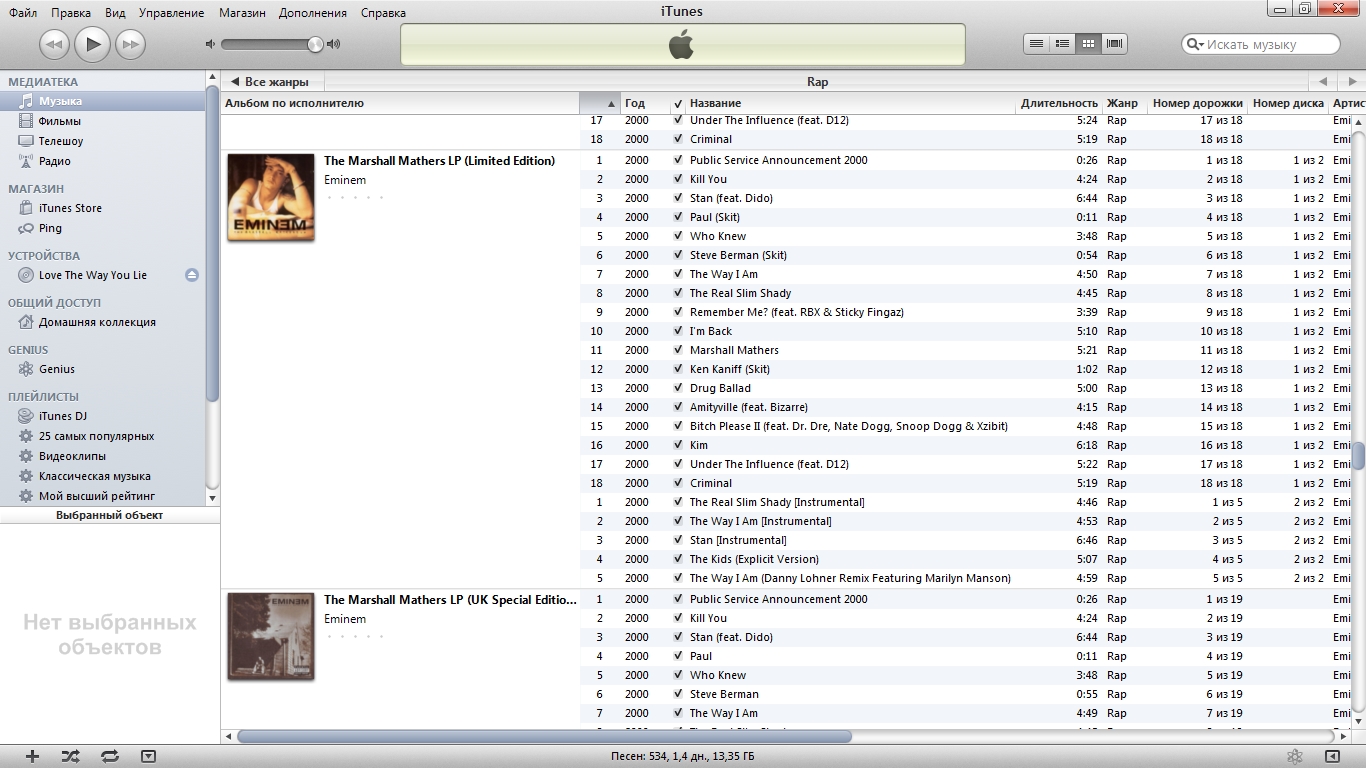The image size is (1366, 768).
Task: Open the iTunes DJ playlist icon
Action: (x=26, y=416)
